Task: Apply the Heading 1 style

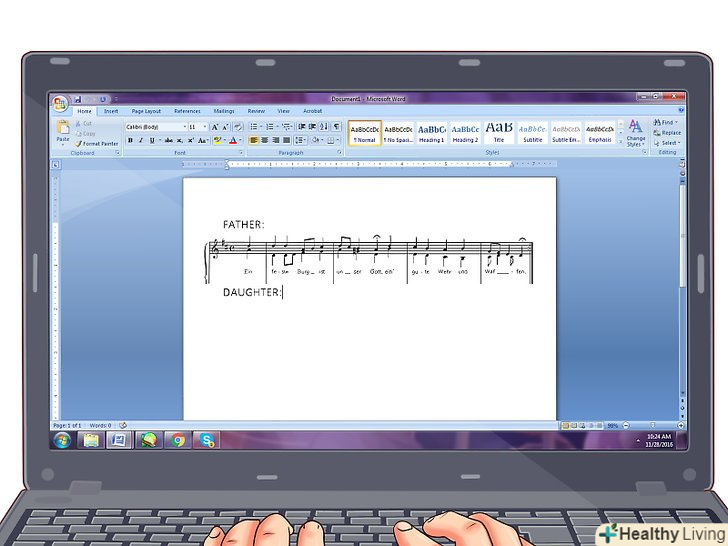Action: click(x=432, y=133)
